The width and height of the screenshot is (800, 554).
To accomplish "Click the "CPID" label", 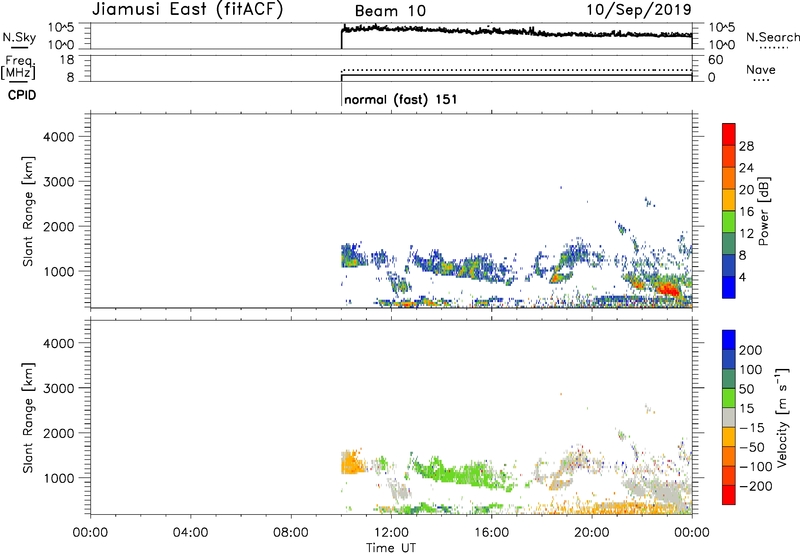I will [x=22, y=95].
